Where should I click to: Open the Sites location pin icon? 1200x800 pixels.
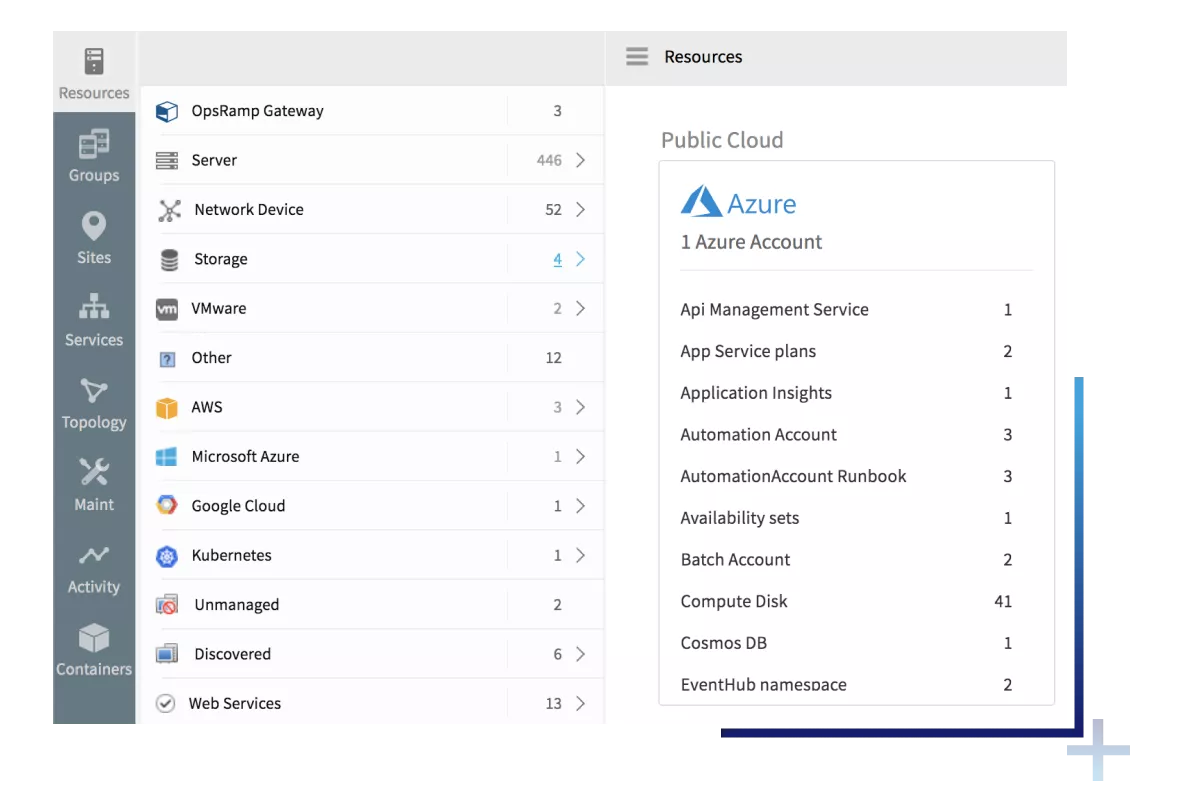tap(94, 226)
